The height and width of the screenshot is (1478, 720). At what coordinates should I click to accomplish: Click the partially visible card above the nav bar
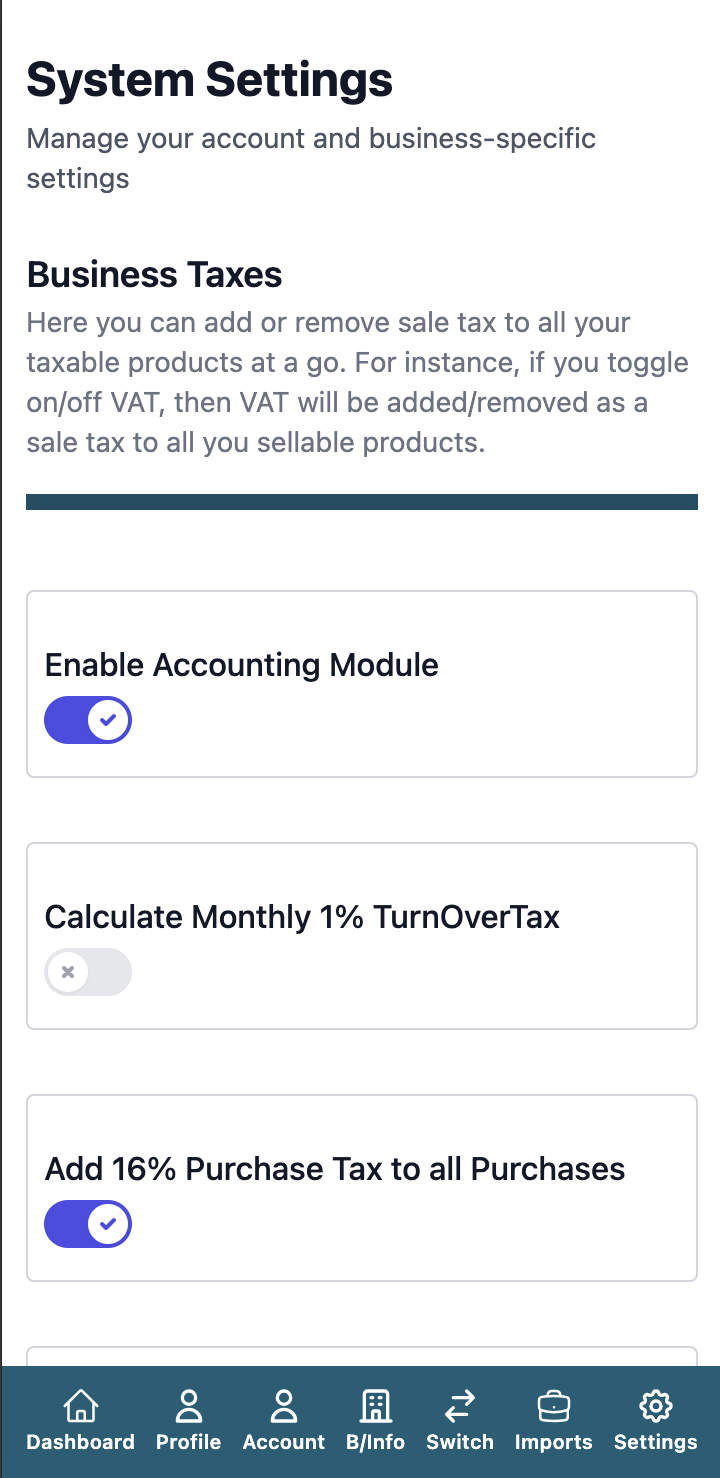[361, 1356]
